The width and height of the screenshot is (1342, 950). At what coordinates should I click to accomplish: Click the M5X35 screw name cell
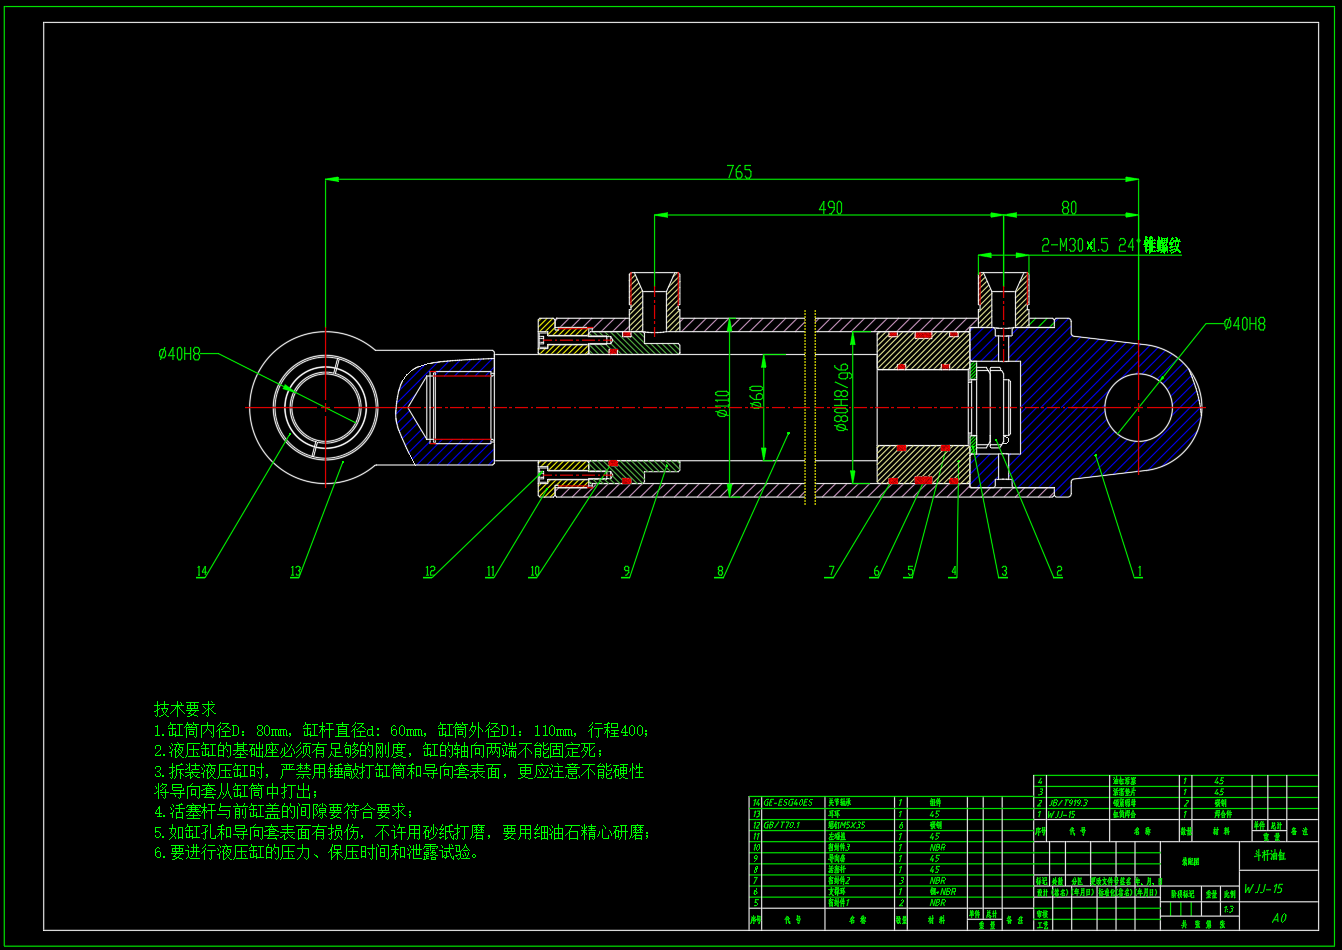click(x=846, y=825)
